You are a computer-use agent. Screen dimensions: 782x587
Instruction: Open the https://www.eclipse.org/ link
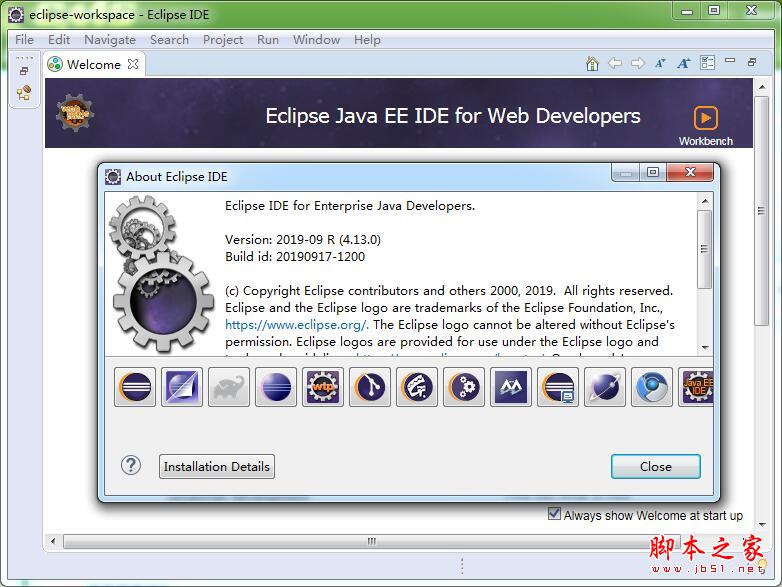coord(297,325)
